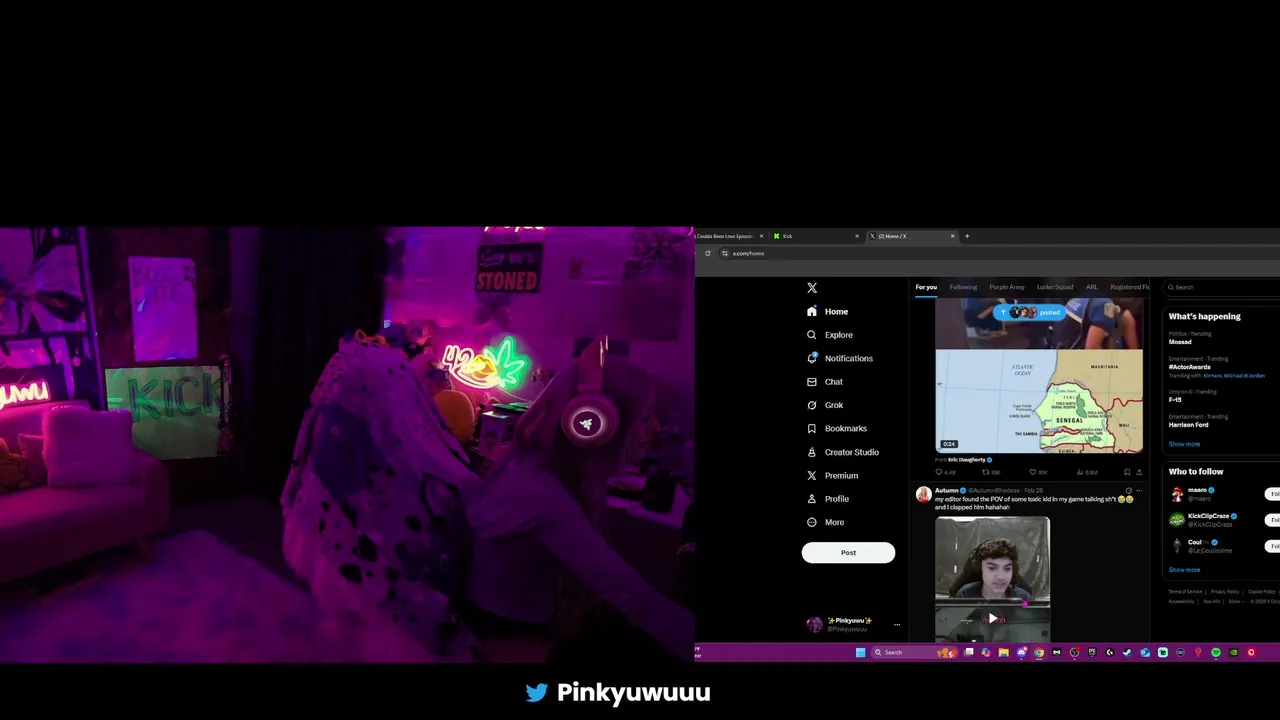Open Discord from the taskbar
This screenshot has width=1280, height=720.
click(x=1022, y=653)
